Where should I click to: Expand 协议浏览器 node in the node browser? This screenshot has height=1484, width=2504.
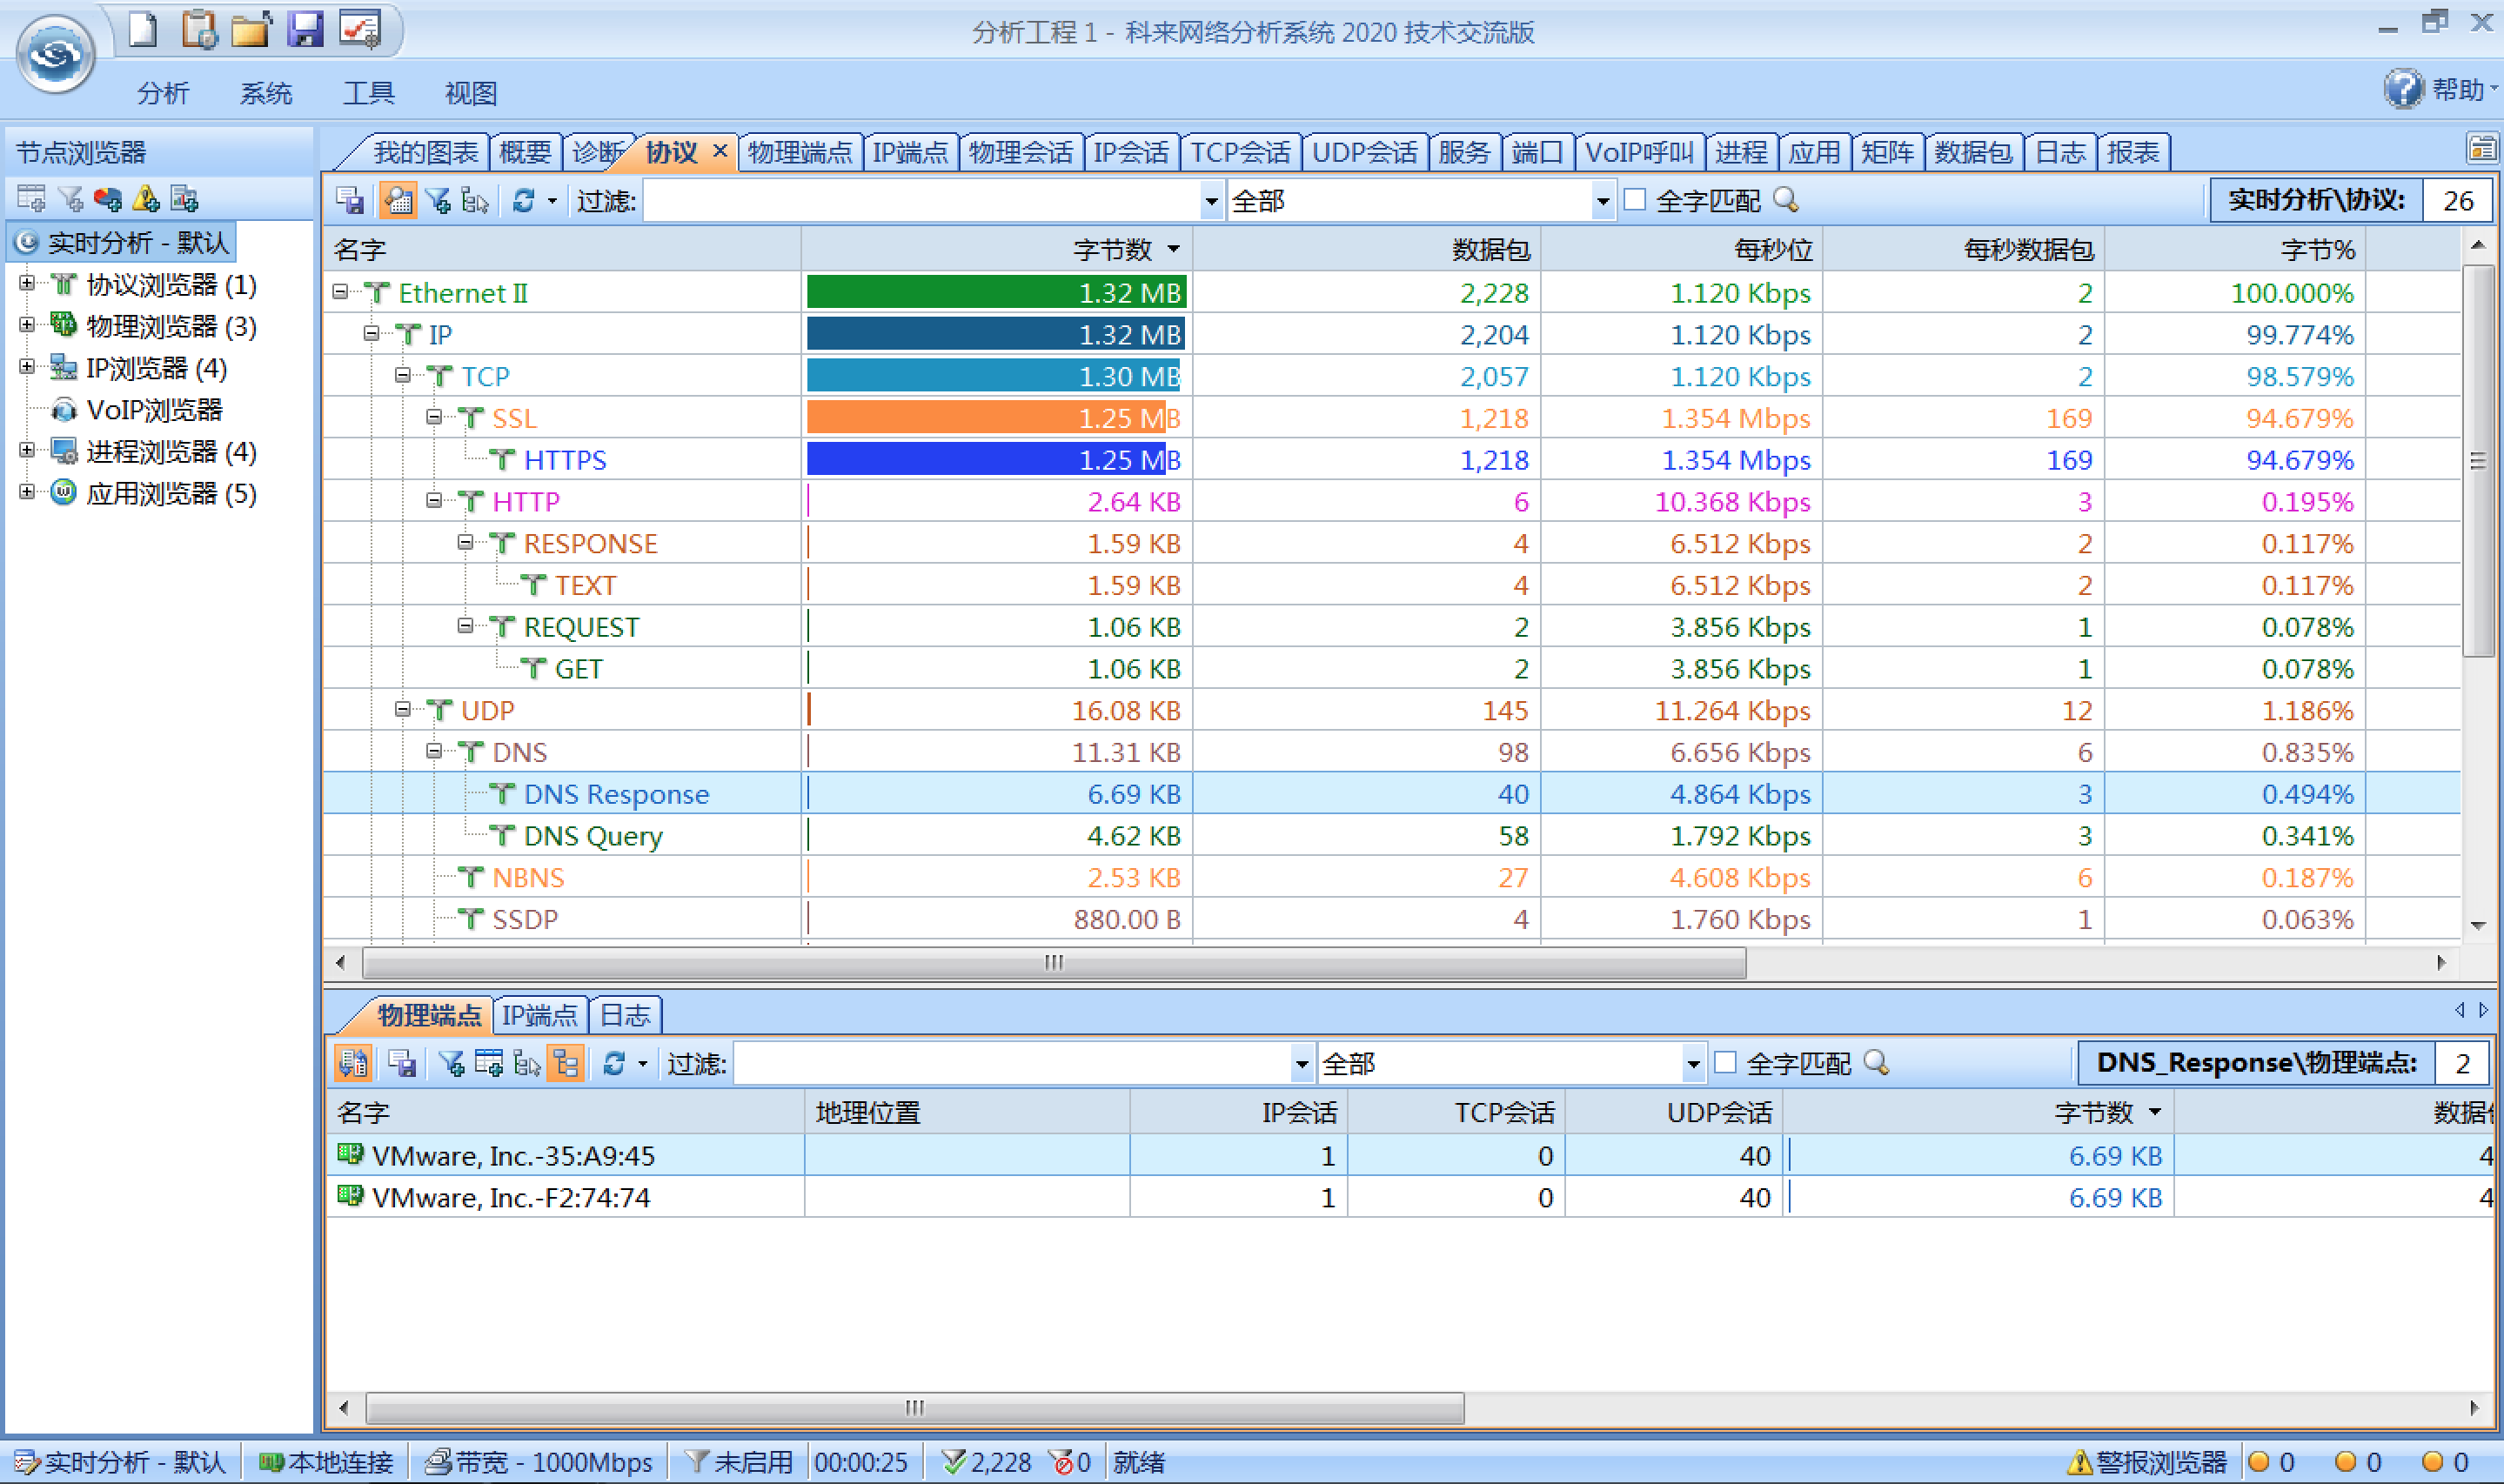pyautogui.click(x=27, y=284)
